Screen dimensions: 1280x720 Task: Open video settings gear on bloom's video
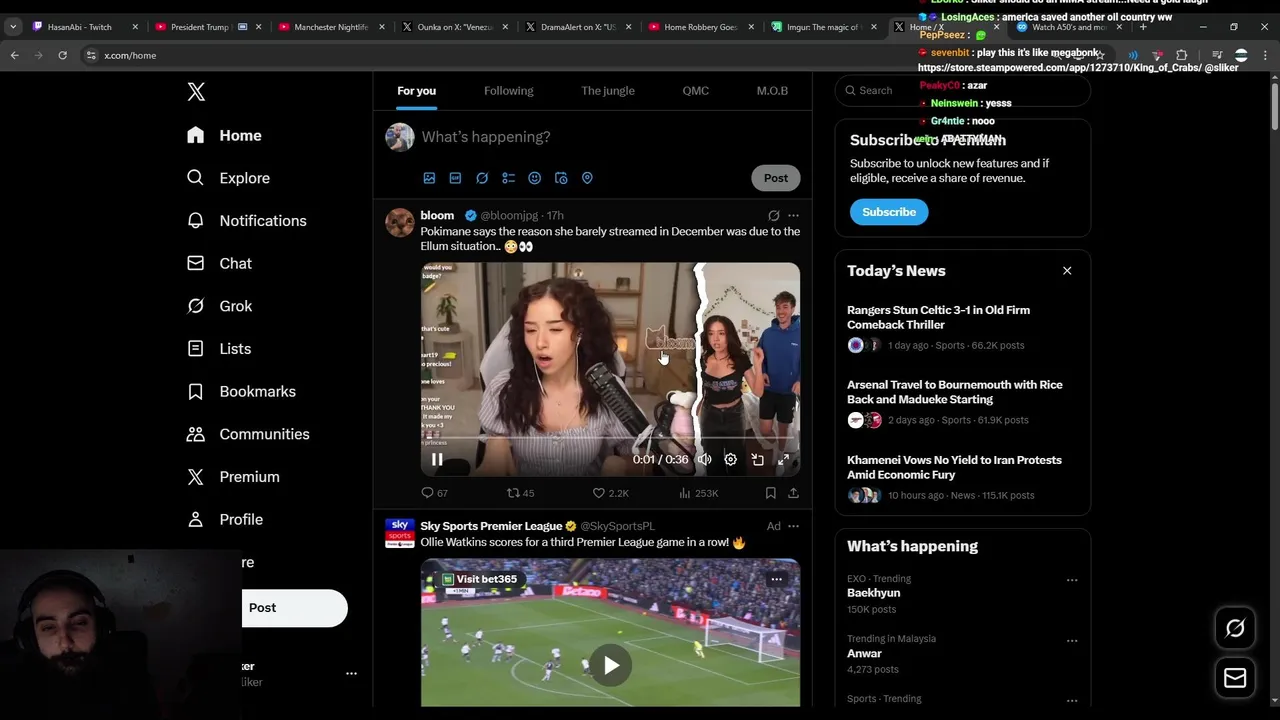pos(730,460)
